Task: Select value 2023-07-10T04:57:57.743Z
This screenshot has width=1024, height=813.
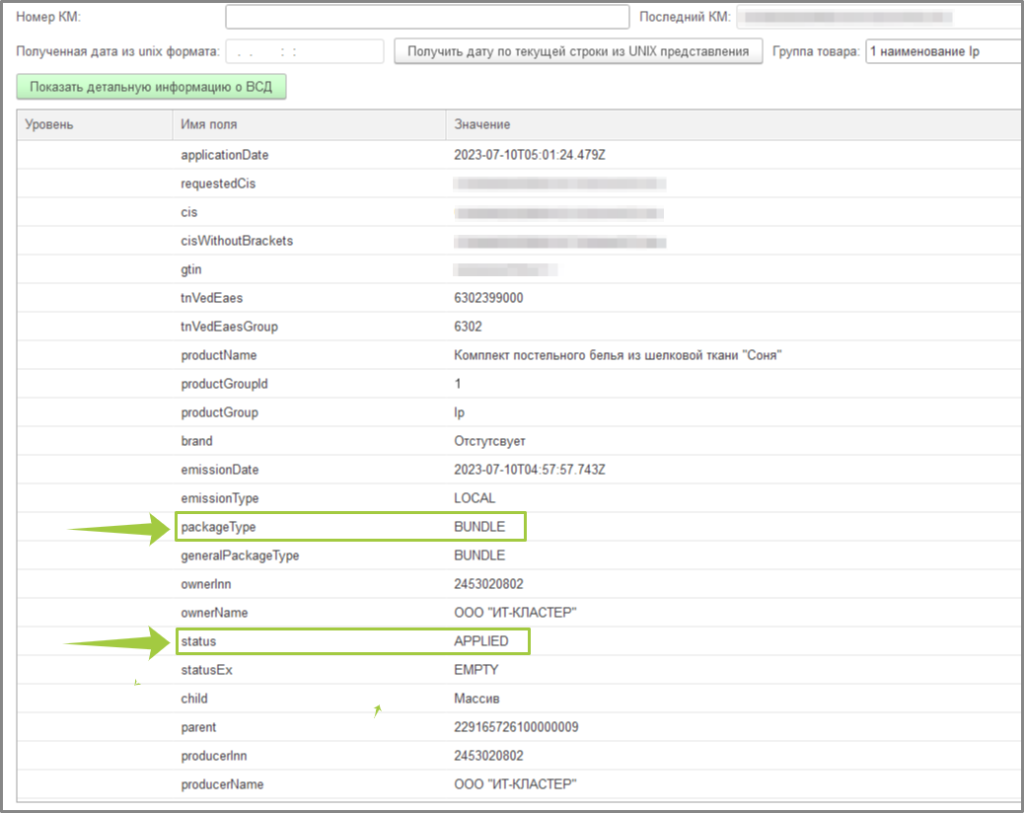Action: 530,470
